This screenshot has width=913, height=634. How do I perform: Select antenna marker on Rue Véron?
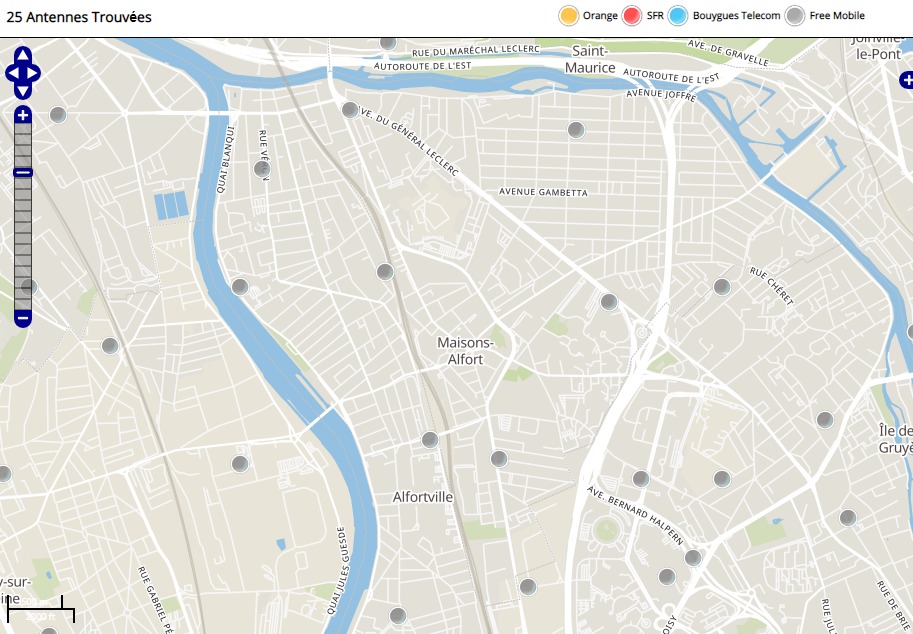click(x=262, y=169)
